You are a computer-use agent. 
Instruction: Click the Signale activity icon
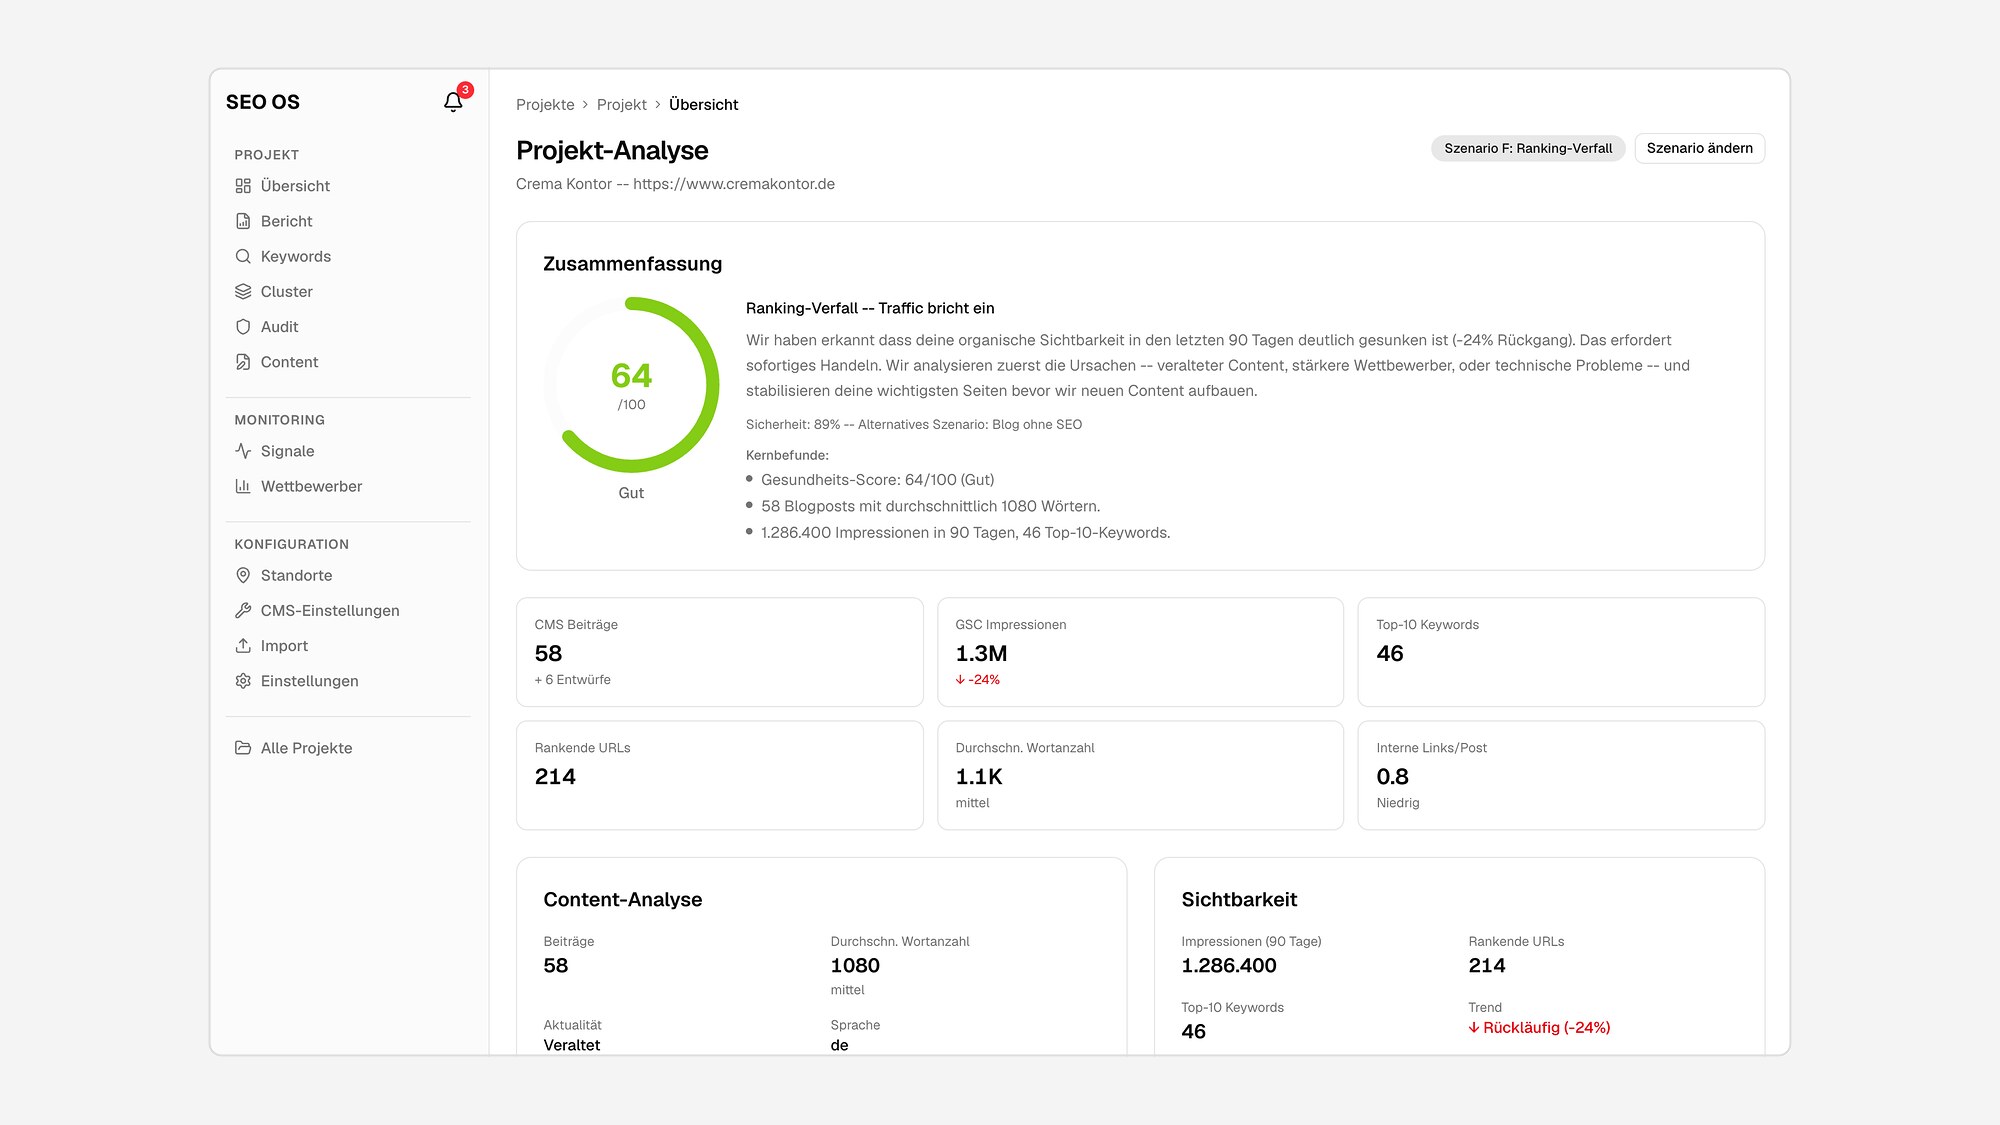[x=243, y=451]
